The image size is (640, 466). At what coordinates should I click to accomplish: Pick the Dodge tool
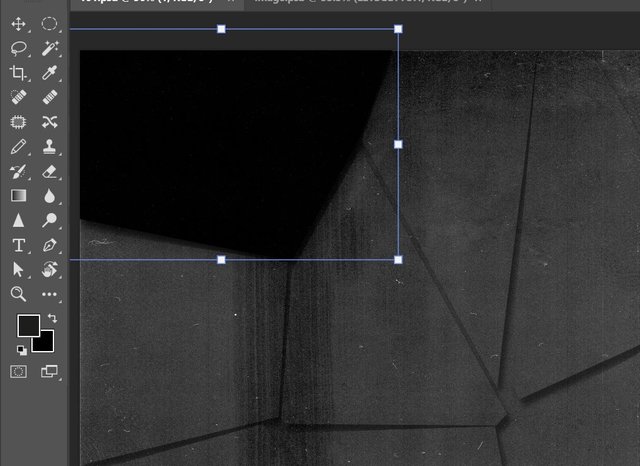click(x=50, y=220)
